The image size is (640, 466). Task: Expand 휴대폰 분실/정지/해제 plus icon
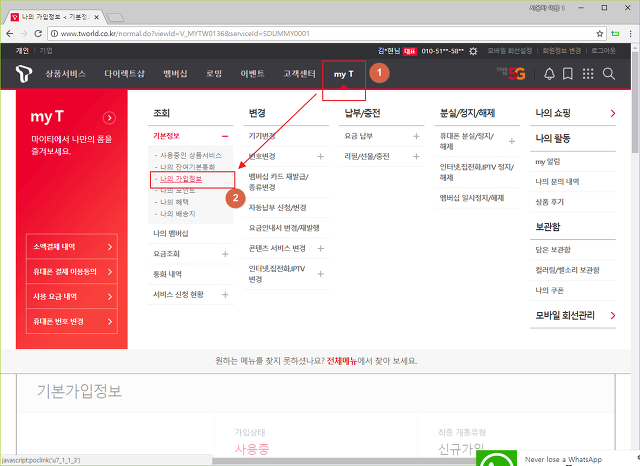512,141
